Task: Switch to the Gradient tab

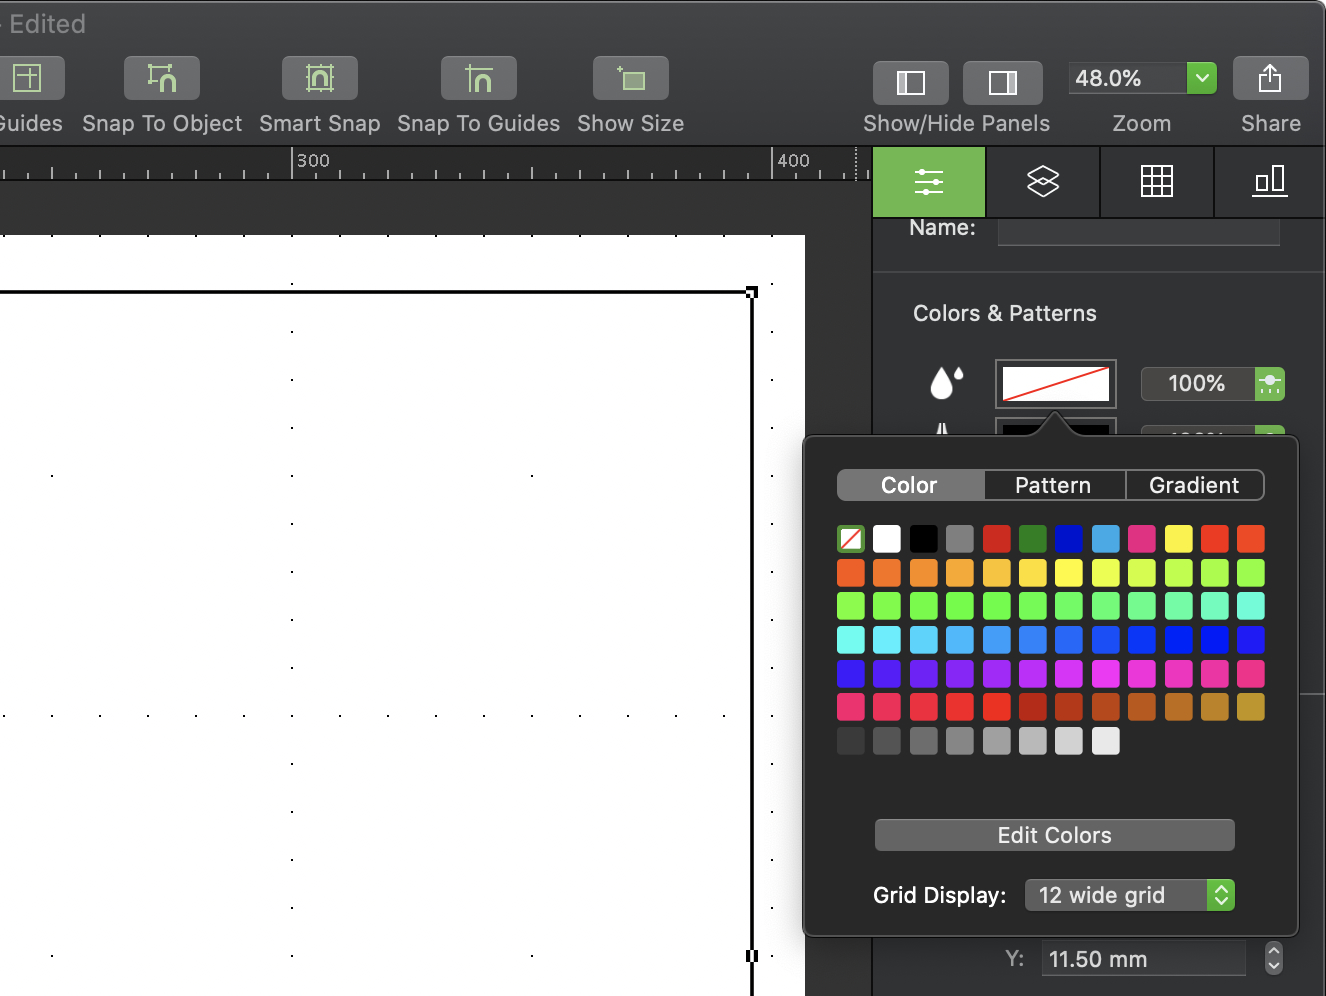Action: click(x=1194, y=485)
